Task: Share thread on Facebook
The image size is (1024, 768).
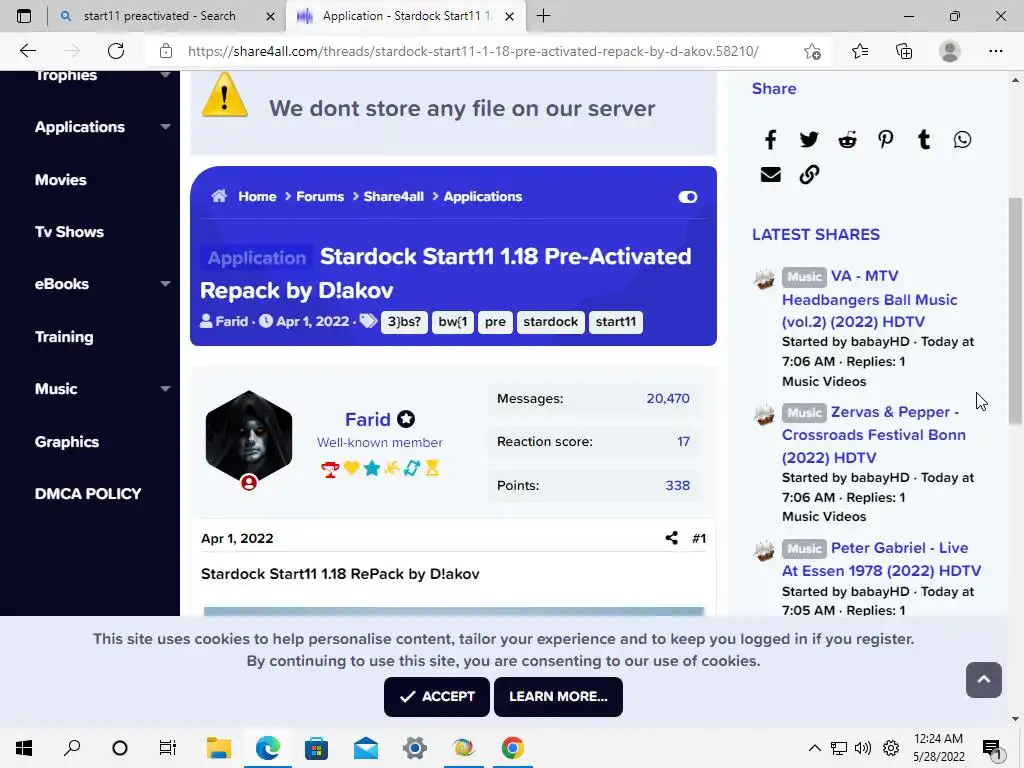Action: click(x=771, y=140)
